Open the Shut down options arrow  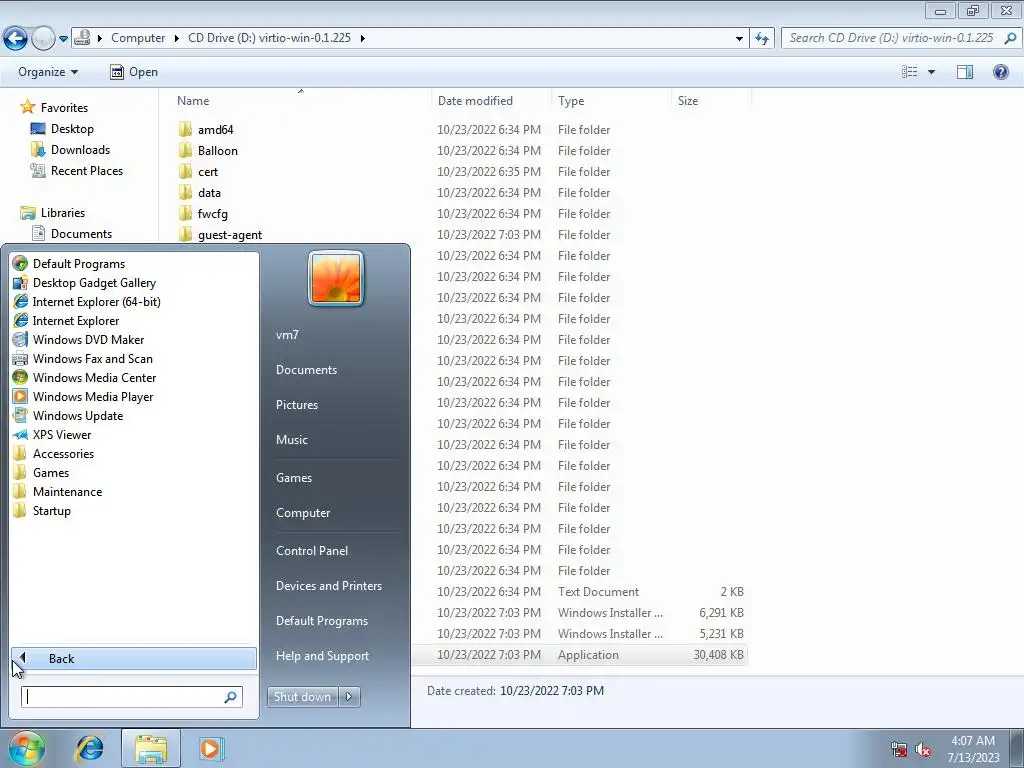click(349, 697)
